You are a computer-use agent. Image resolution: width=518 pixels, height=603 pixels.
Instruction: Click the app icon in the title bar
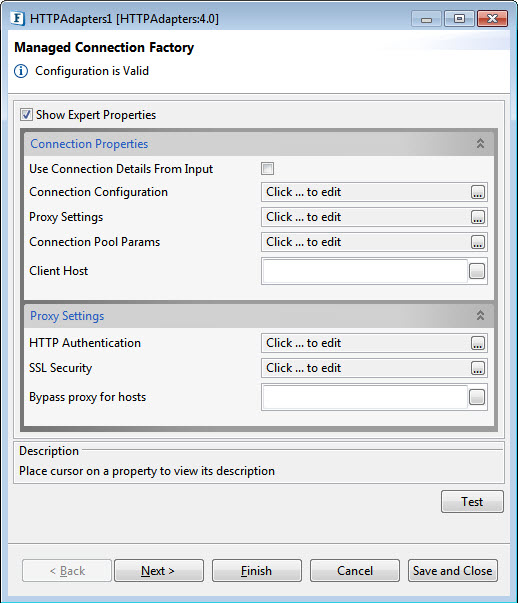coord(18,18)
